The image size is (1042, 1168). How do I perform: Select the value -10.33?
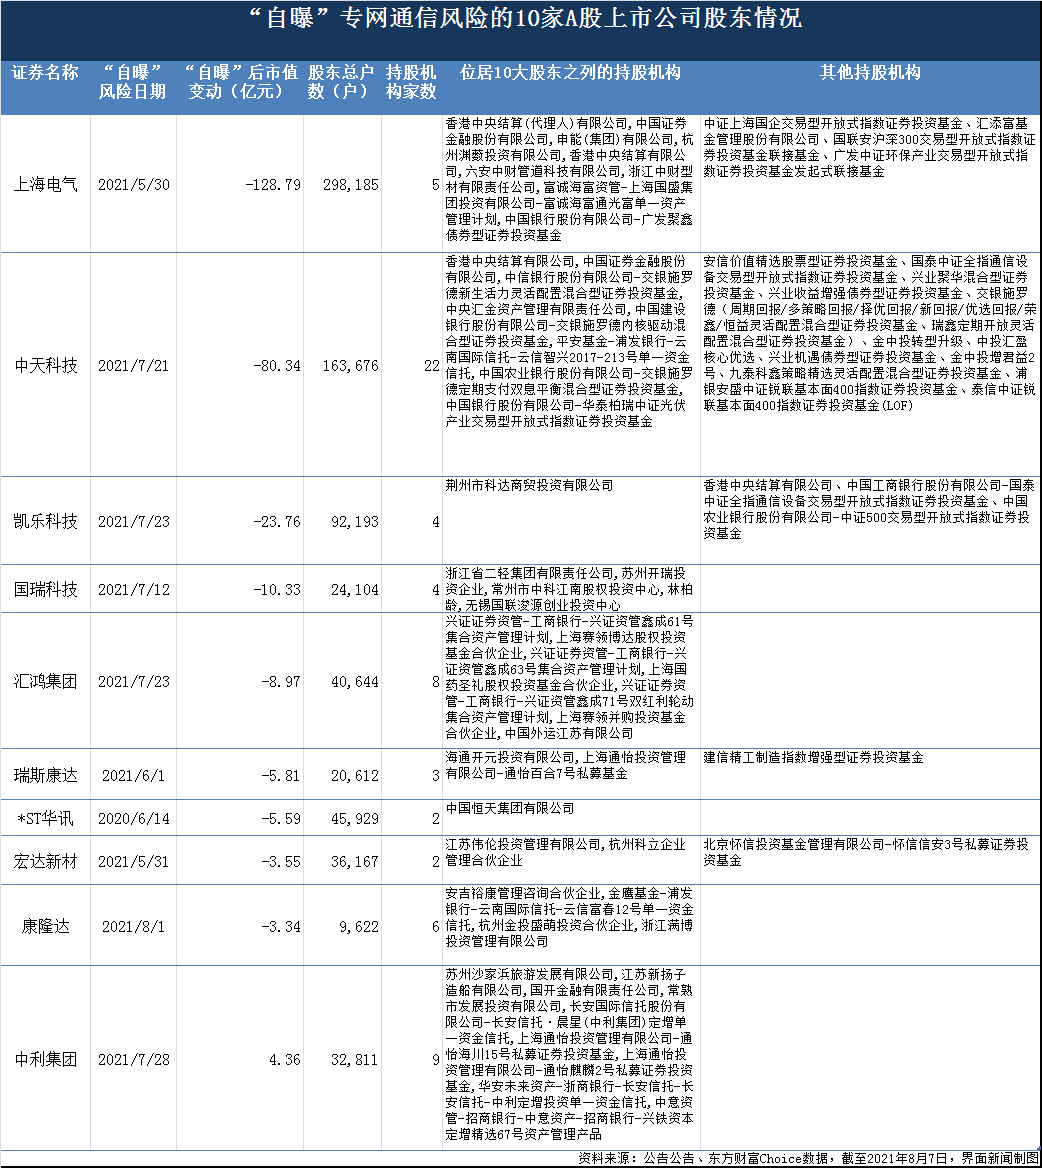(x=277, y=589)
